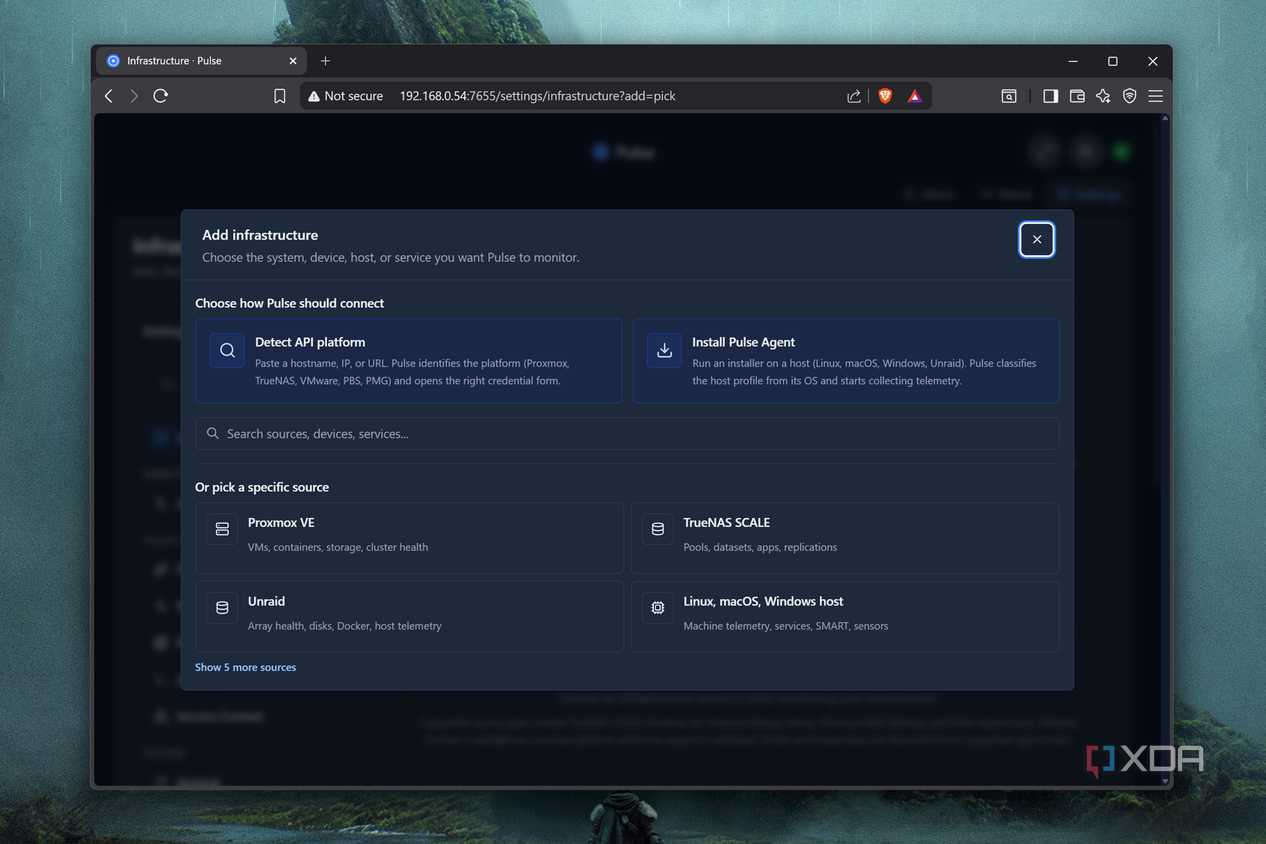Select the TrueNAS SCALE source
The width and height of the screenshot is (1266, 844).
[x=845, y=538]
